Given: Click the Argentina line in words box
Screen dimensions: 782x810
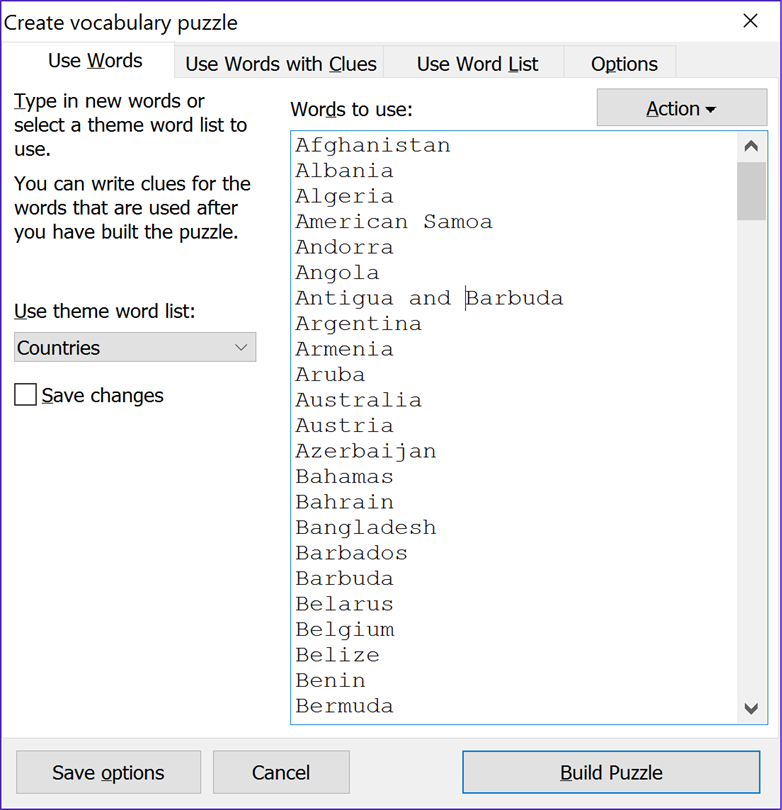Looking at the screenshot, I should (359, 324).
